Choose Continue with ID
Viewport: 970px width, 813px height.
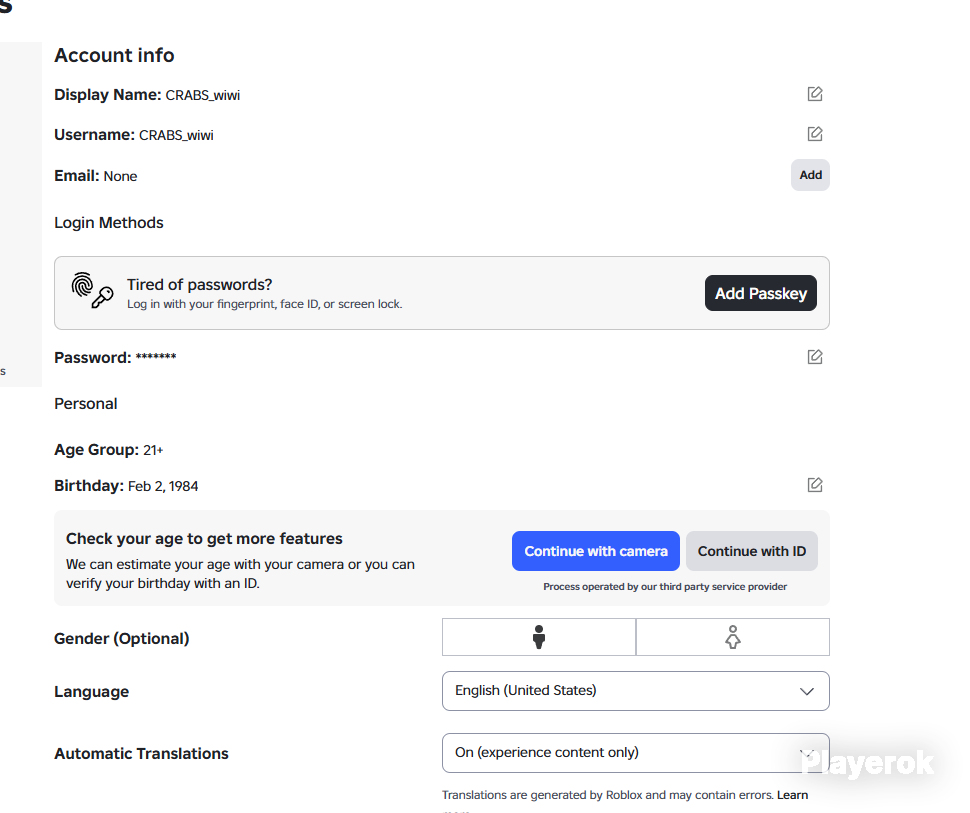click(752, 551)
